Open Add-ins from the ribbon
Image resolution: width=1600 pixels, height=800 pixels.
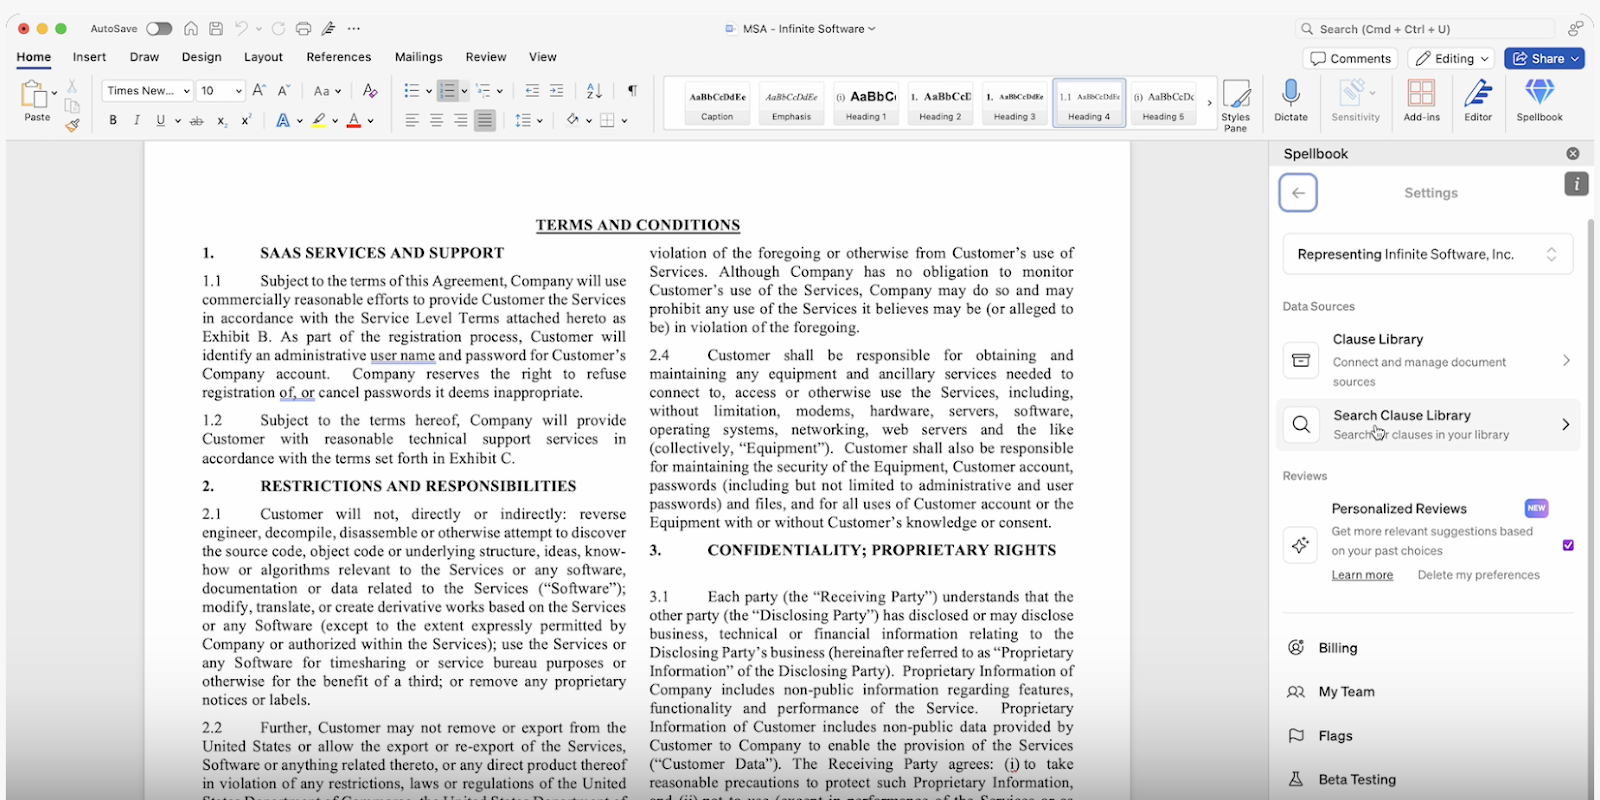coord(1421,100)
